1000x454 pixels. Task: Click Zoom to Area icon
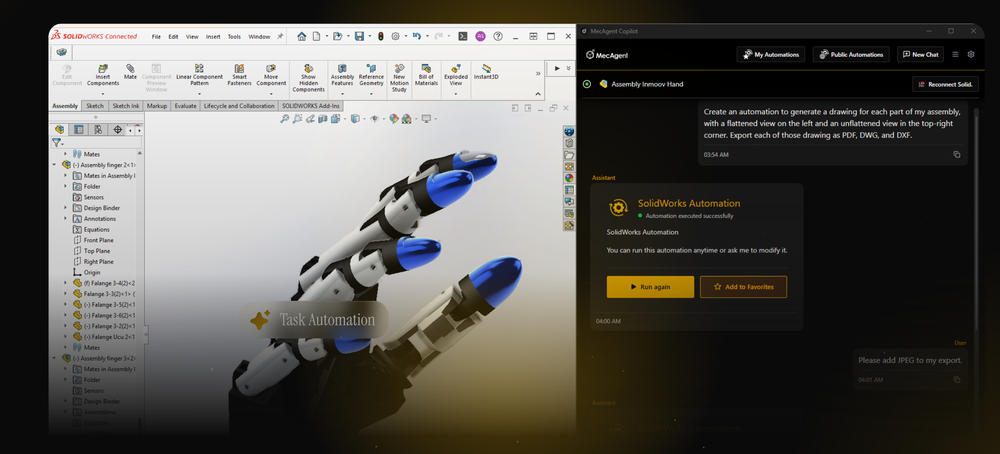(x=297, y=119)
